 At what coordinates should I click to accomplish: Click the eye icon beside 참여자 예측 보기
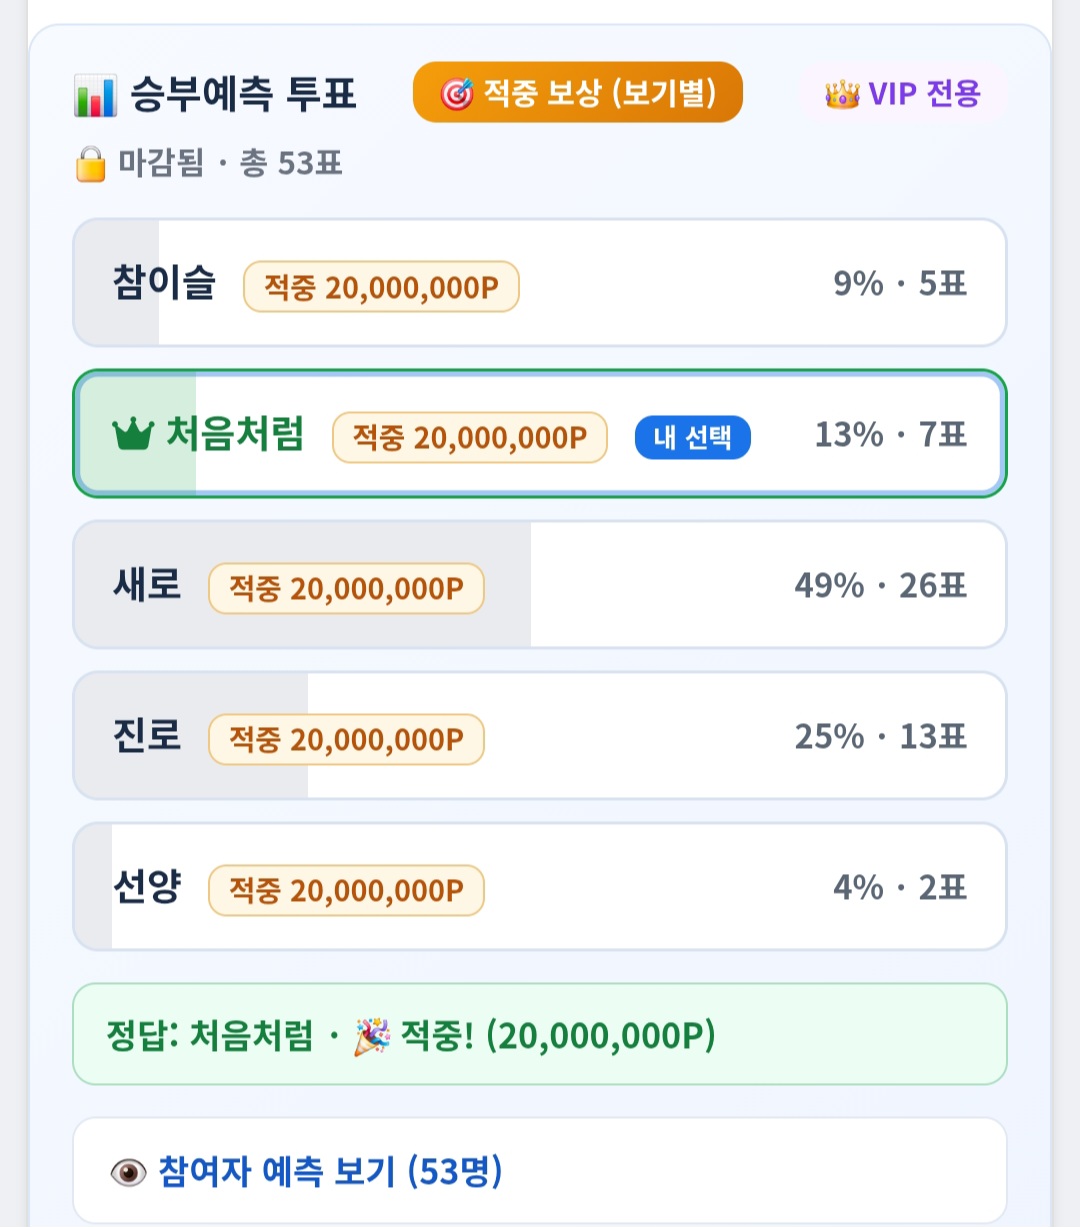(x=128, y=1172)
